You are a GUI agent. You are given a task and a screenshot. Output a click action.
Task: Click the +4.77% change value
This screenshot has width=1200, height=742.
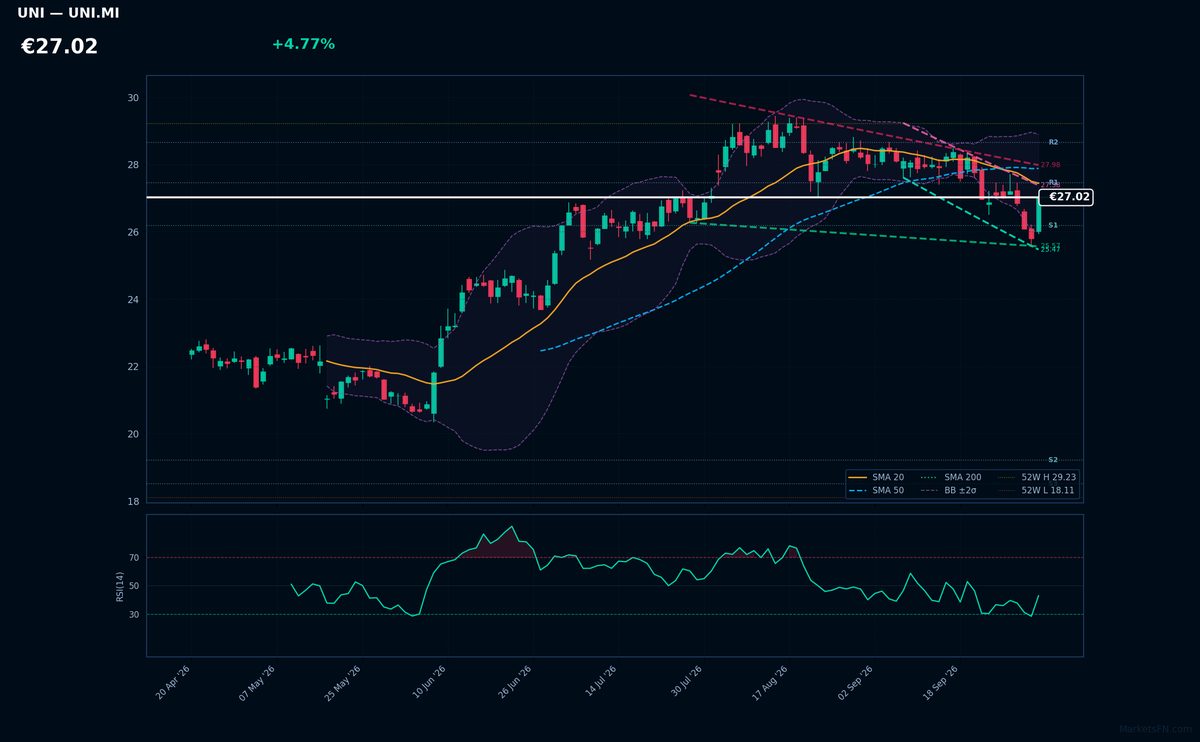click(x=303, y=44)
